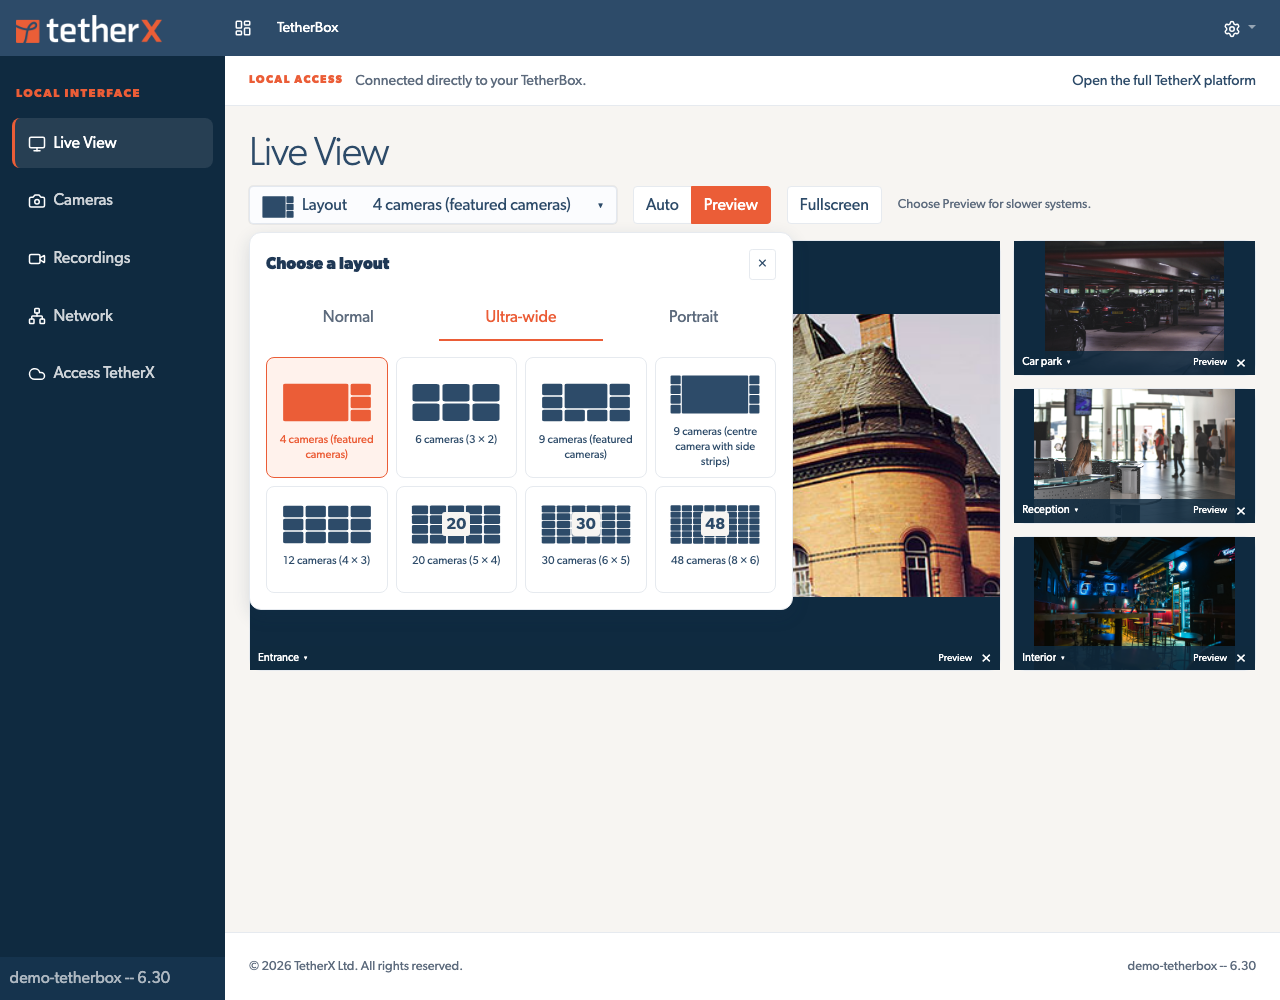
Task: Open the Entrance camera dropdown
Action: click(283, 658)
